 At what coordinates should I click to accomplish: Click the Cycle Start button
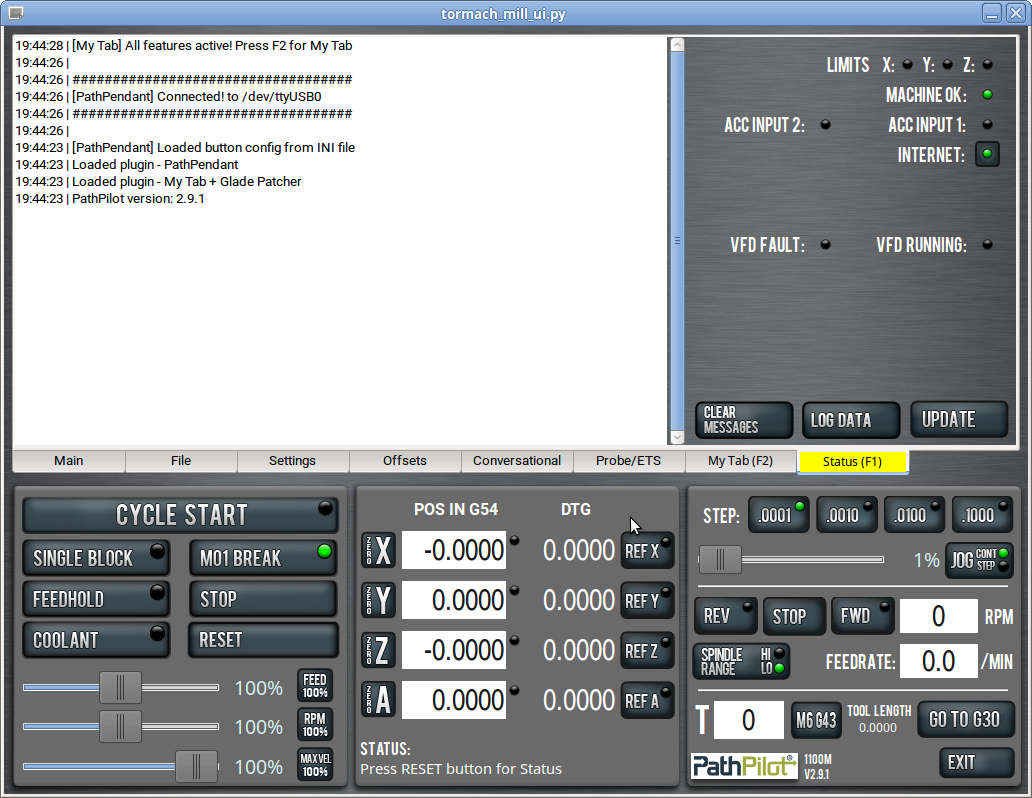(x=180, y=515)
